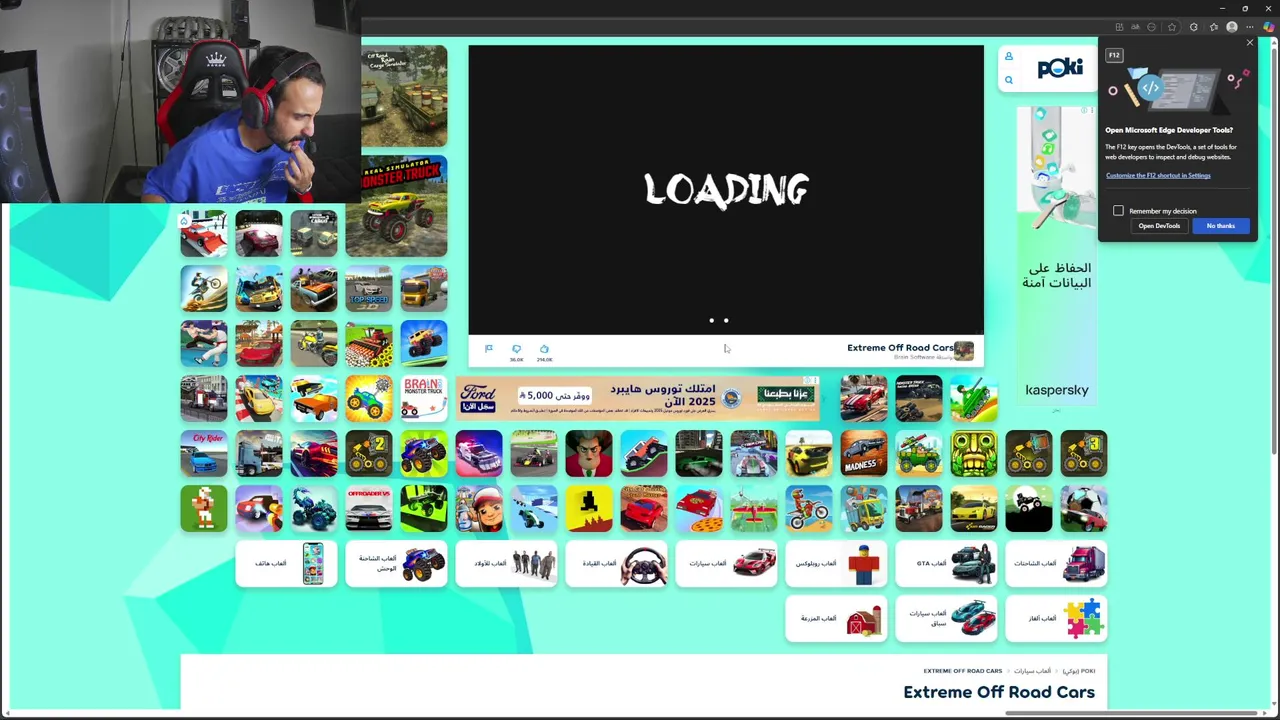Image resolution: width=1280 pixels, height=720 pixels.
Task: Click the read aloud icon in address bar
Action: point(1135,27)
